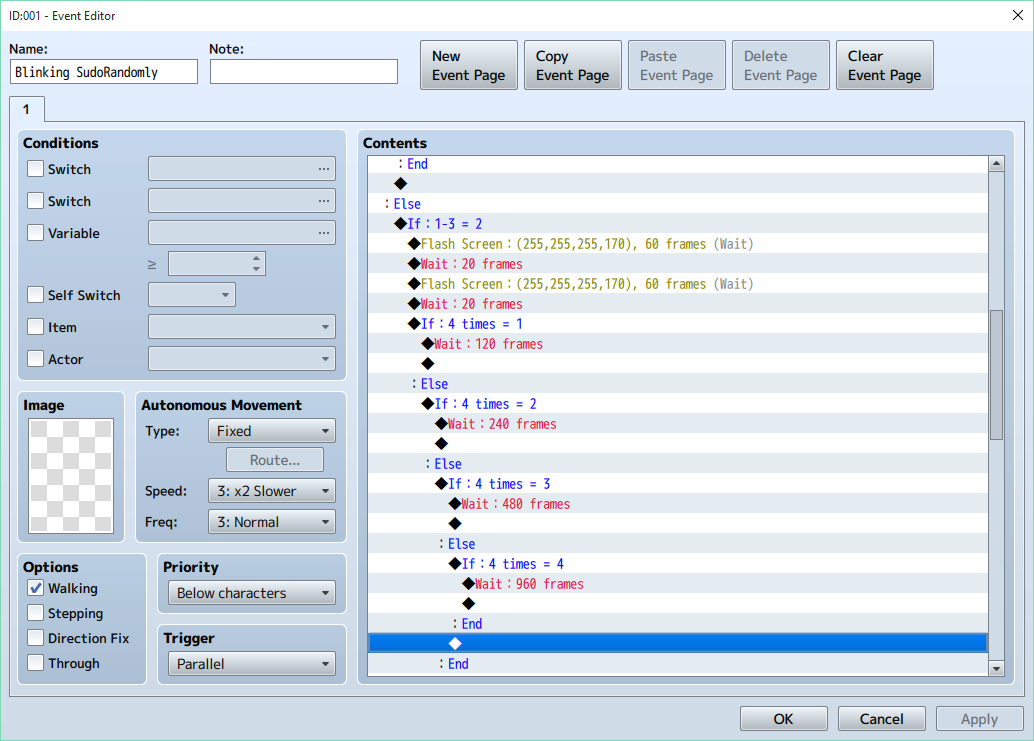
Task: Open the Priority dropdown showing Below characters
Action: [x=252, y=593]
